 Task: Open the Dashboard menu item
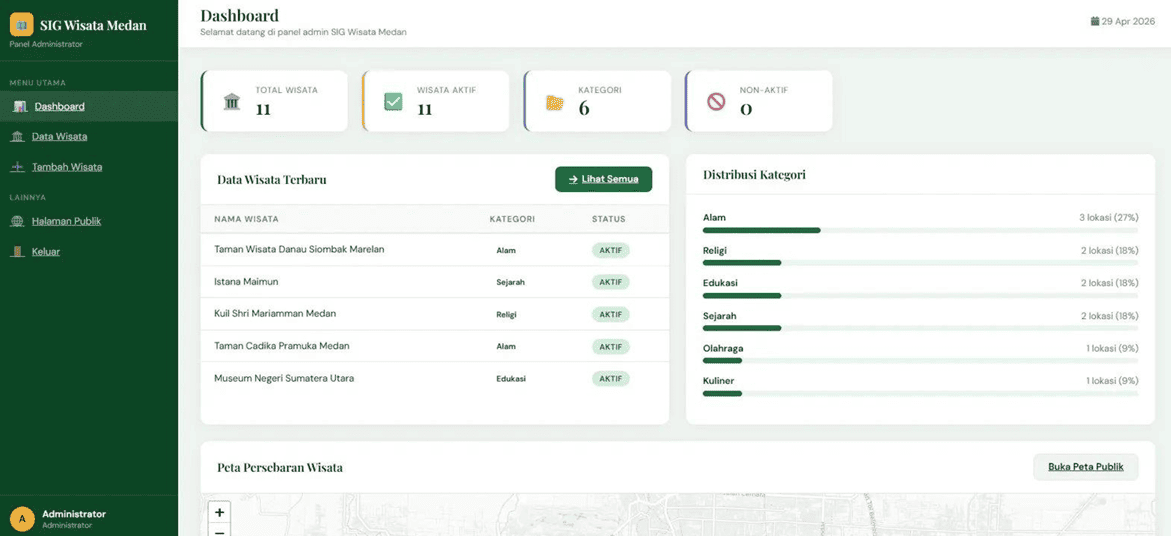coord(89,106)
